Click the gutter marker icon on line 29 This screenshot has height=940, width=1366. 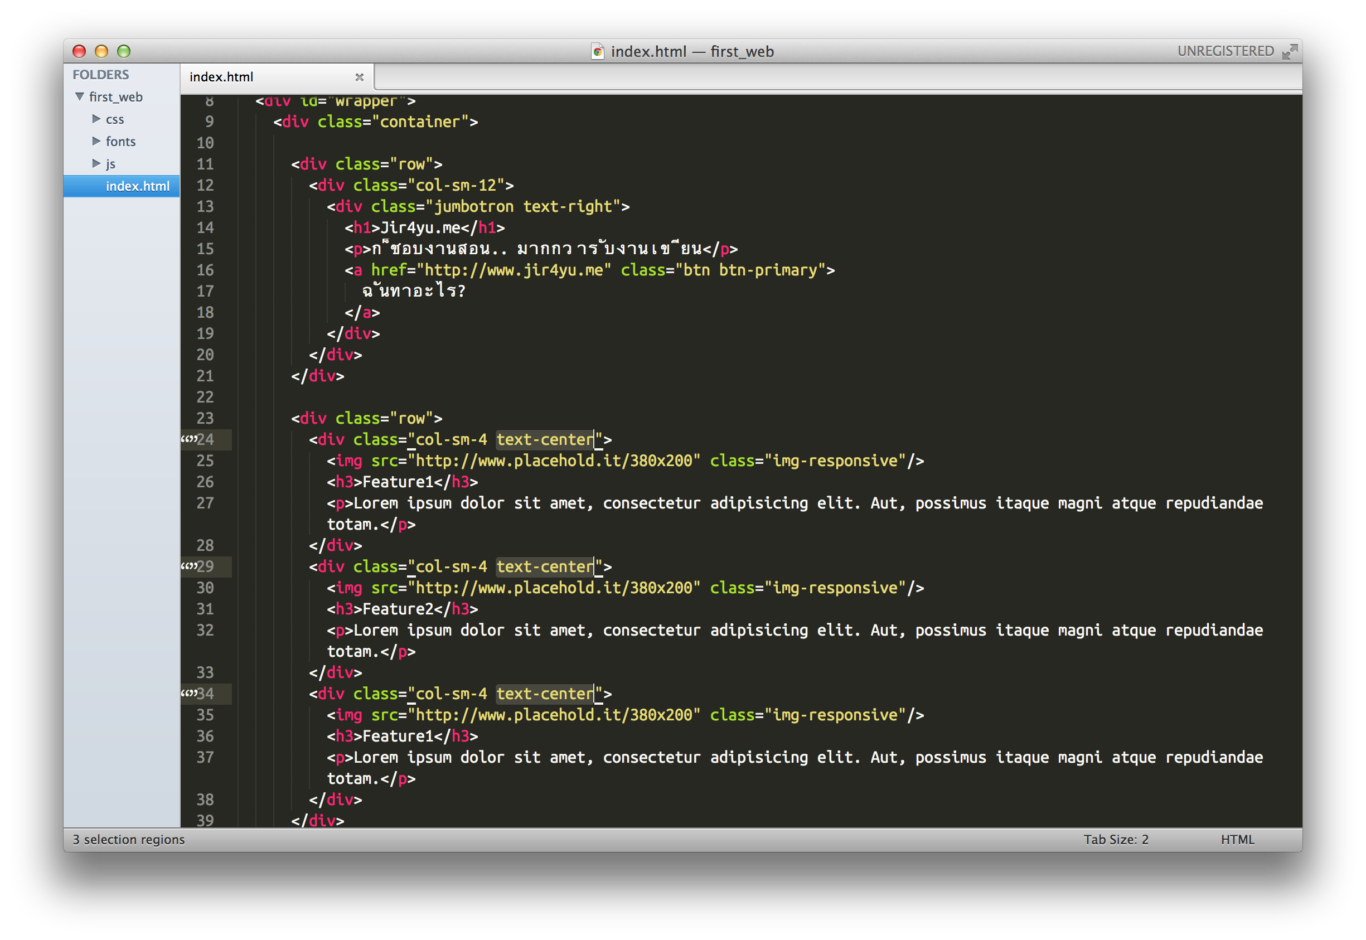188,566
